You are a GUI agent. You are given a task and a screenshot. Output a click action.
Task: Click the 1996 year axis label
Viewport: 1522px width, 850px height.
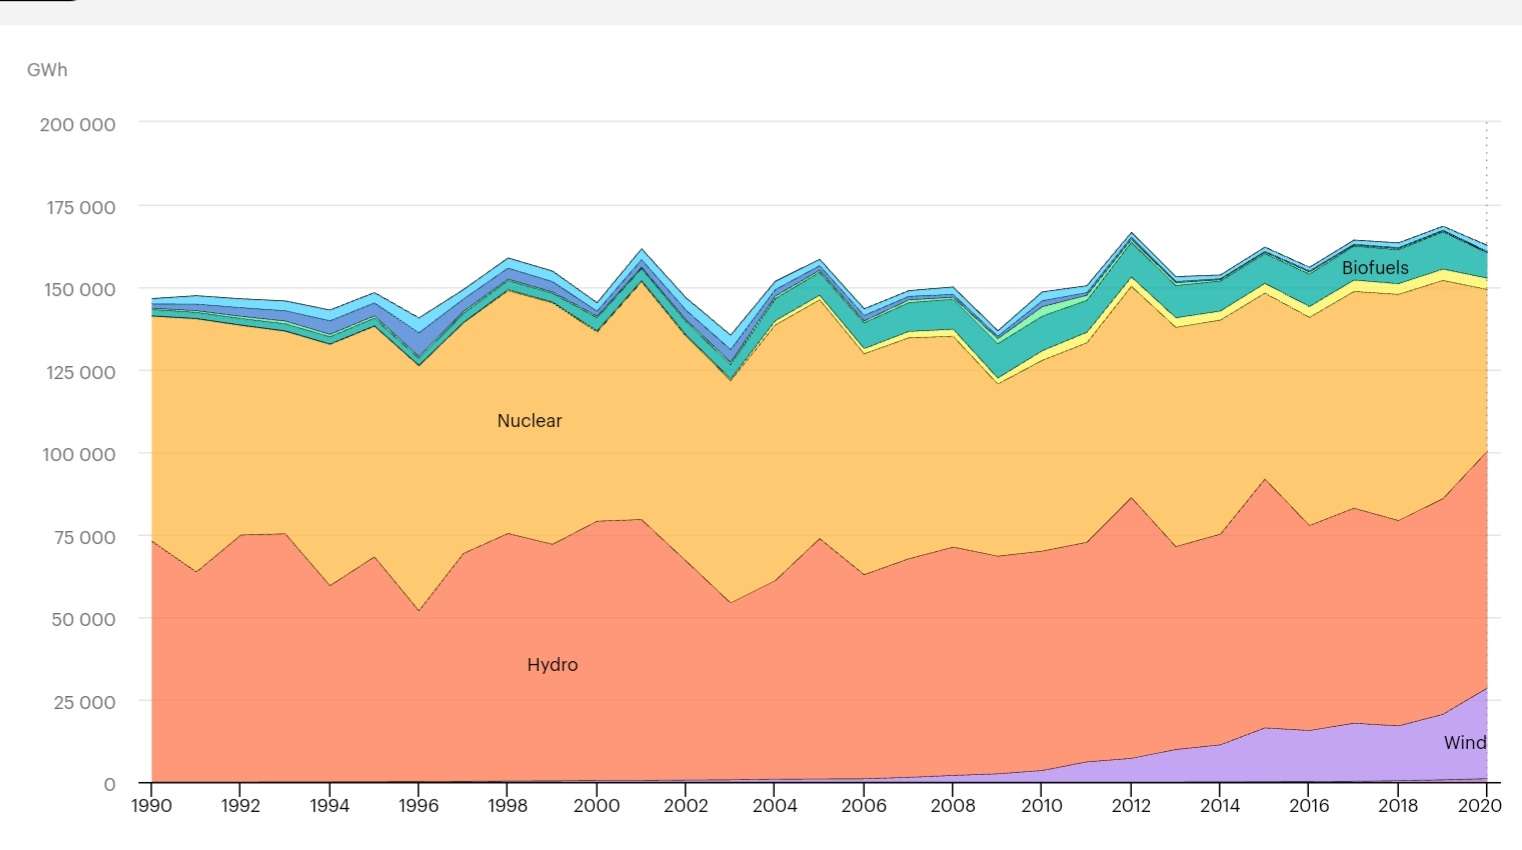point(418,806)
